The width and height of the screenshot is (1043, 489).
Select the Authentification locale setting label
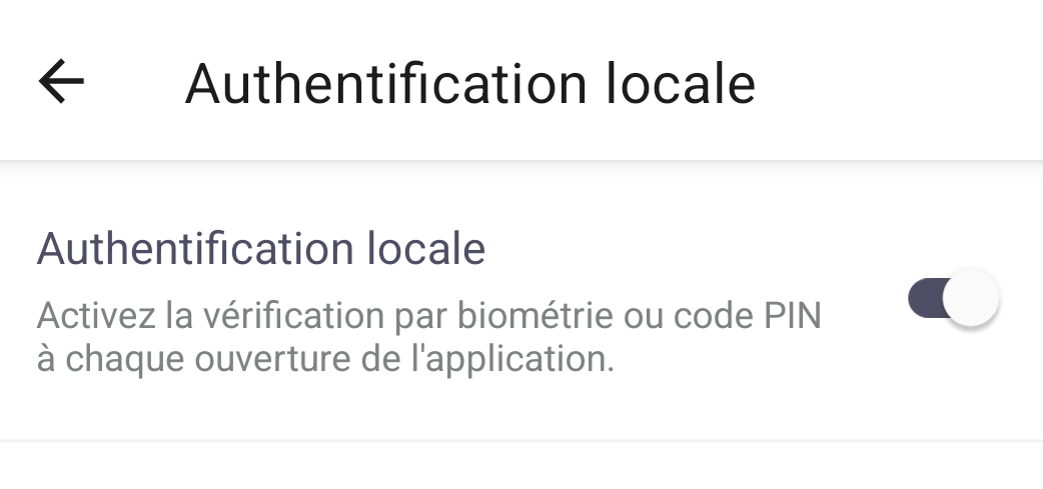(261, 249)
